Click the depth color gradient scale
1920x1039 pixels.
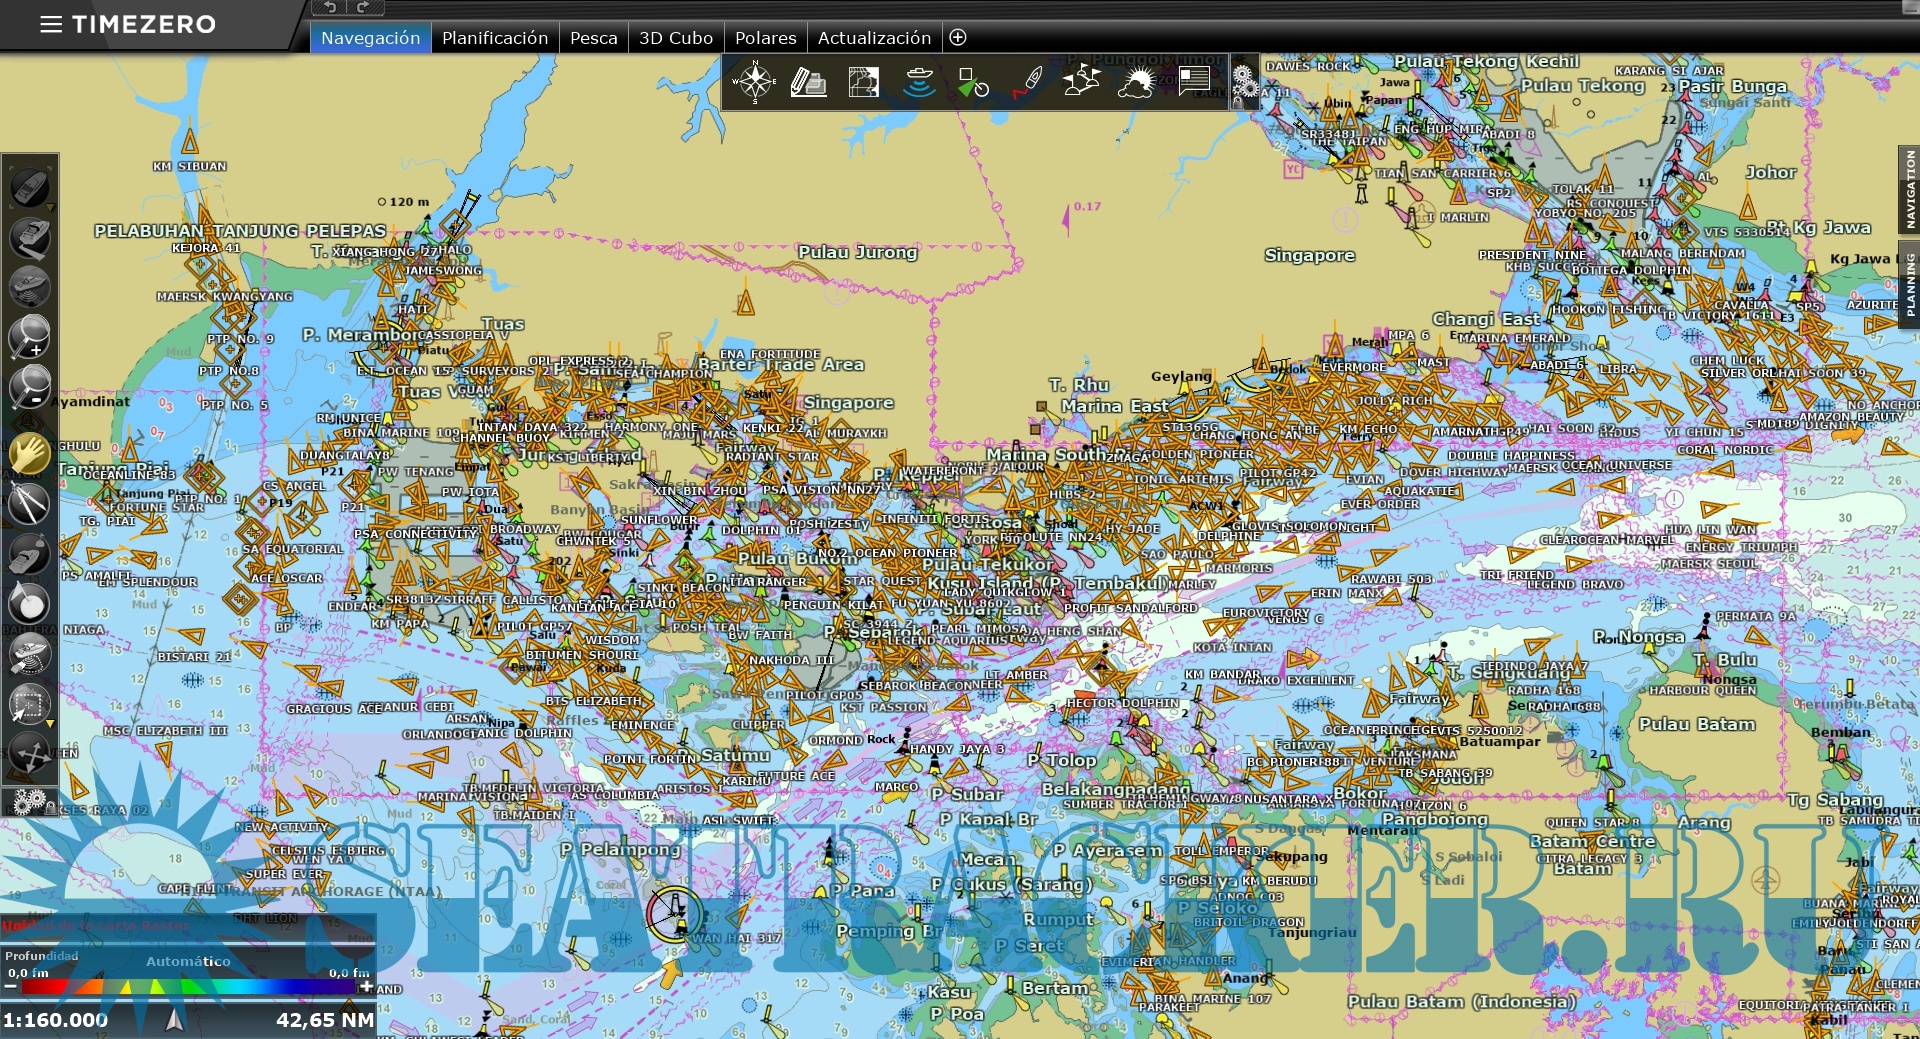[188, 987]
